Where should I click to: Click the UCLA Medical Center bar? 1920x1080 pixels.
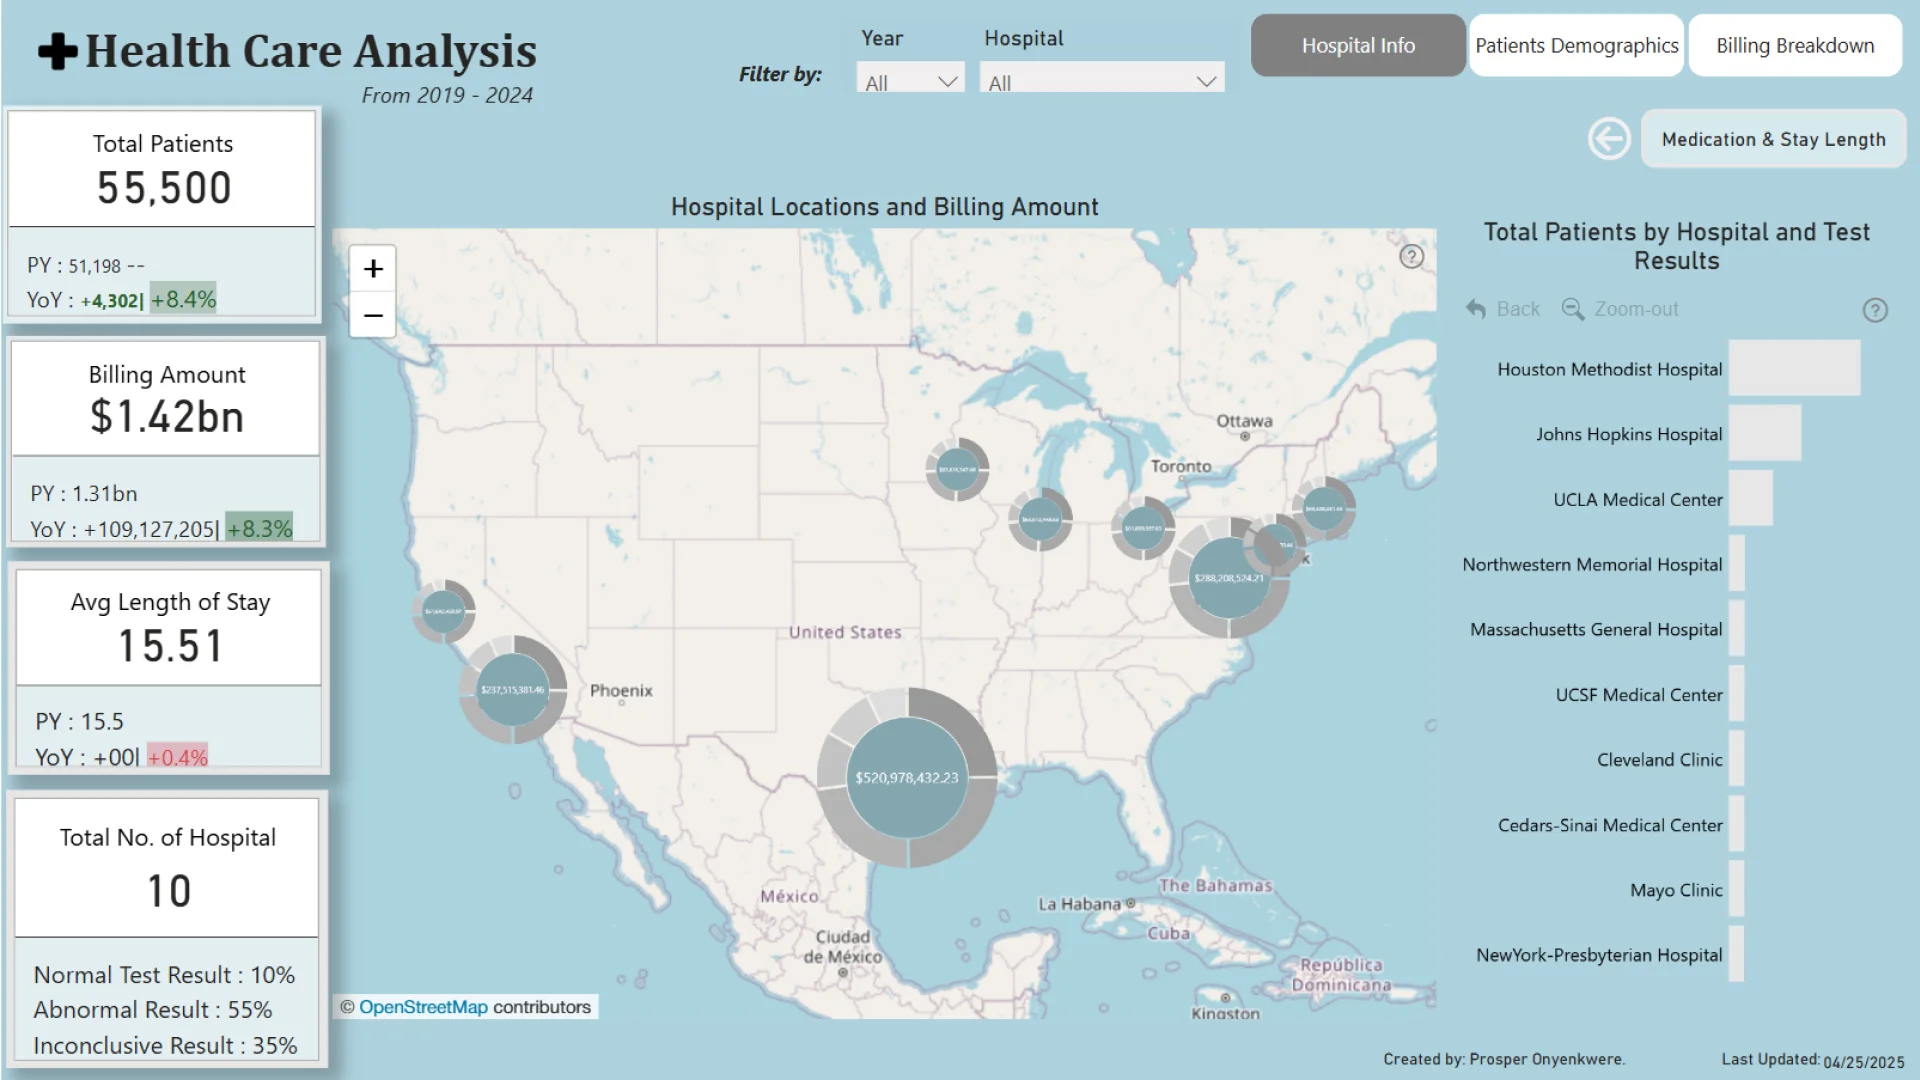tap(1750, 498)
